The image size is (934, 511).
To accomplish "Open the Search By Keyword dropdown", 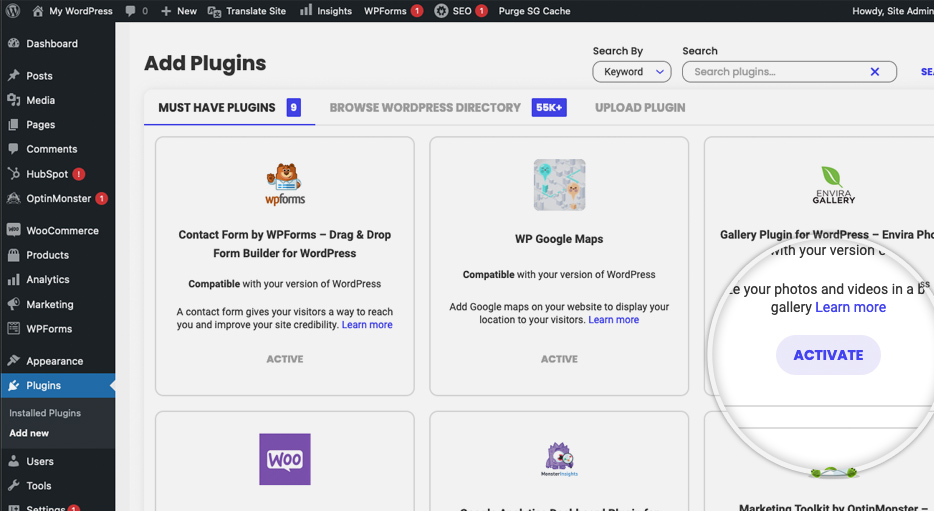I will click(x=631, y=71).
